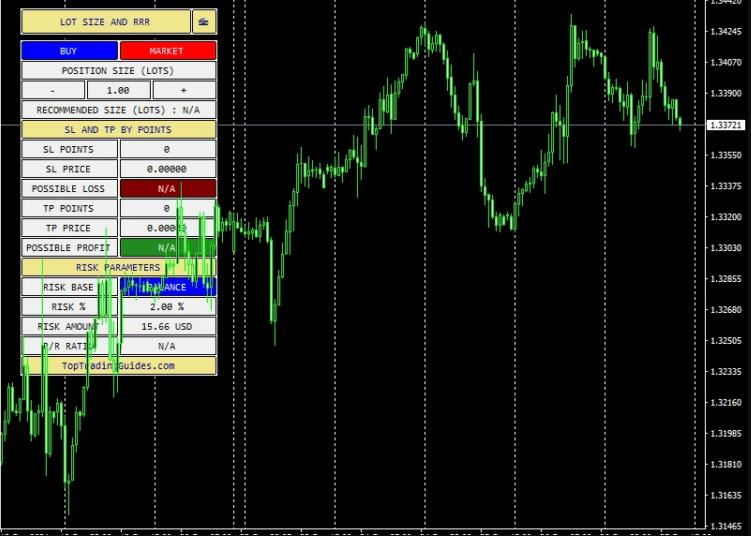Click the SL PRICE value field
Screen dimensions: 751x536
click(x=168, y=169)
